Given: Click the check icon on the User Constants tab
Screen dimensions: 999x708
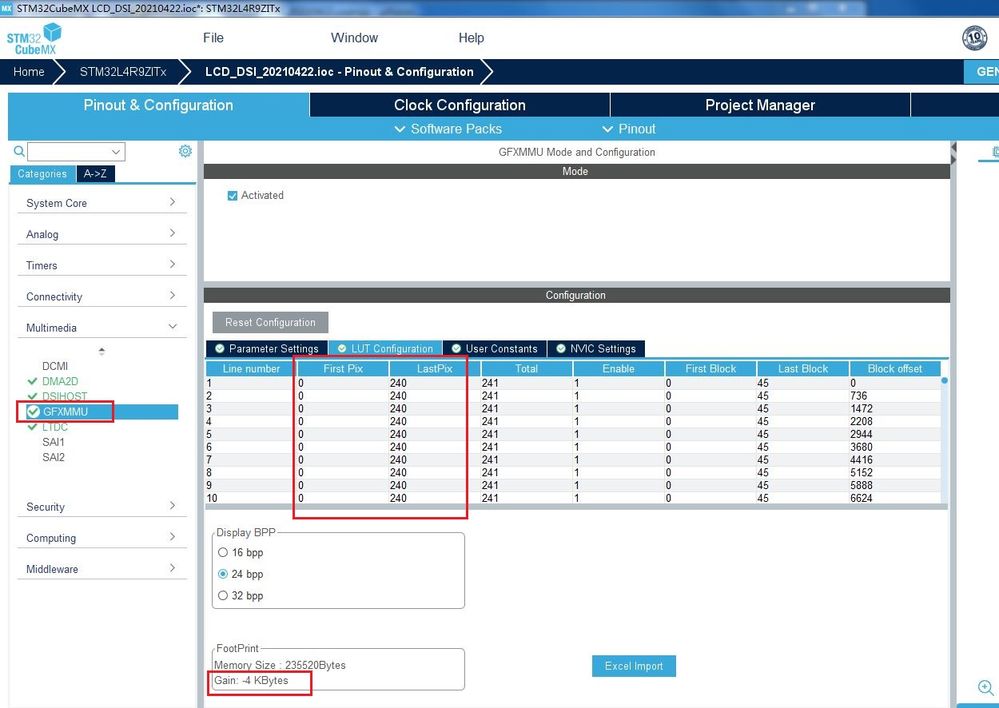Looking at the screenshot, I should pos(456,349).
